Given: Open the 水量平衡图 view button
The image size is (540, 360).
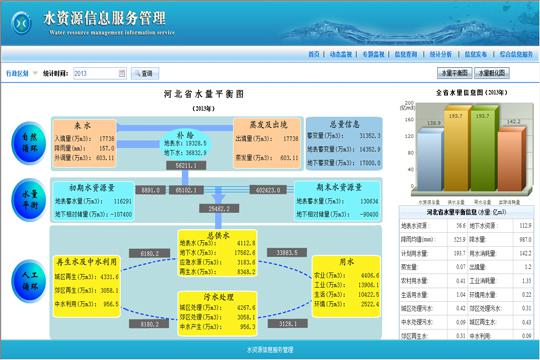Looking at the screenshot, I should click(455, 73).
